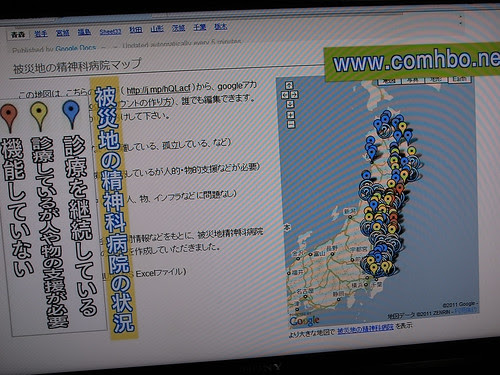The height and width of the screenshot is (375, 500).
Task: Click the 千葉 sheet tab
Action: pos(200,27)
